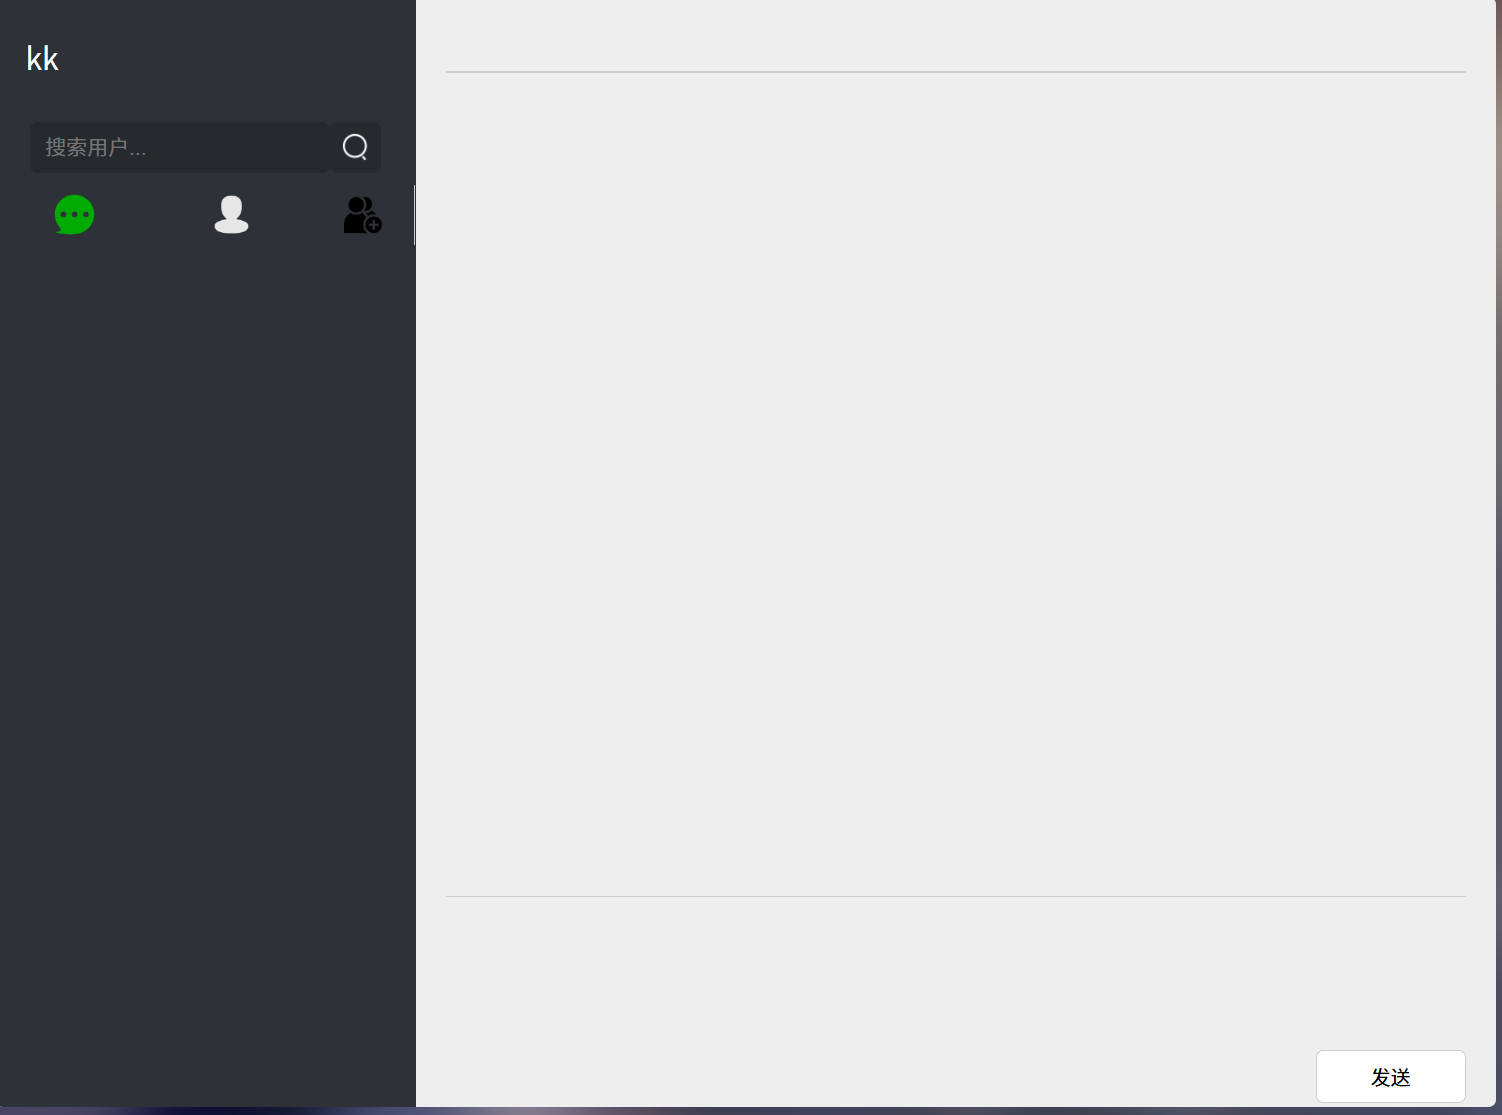Image resolution: width=1502 pixels, height=1115 pixels.
Task: Switch to the conversations tab in sidebar
Action: 75,215
